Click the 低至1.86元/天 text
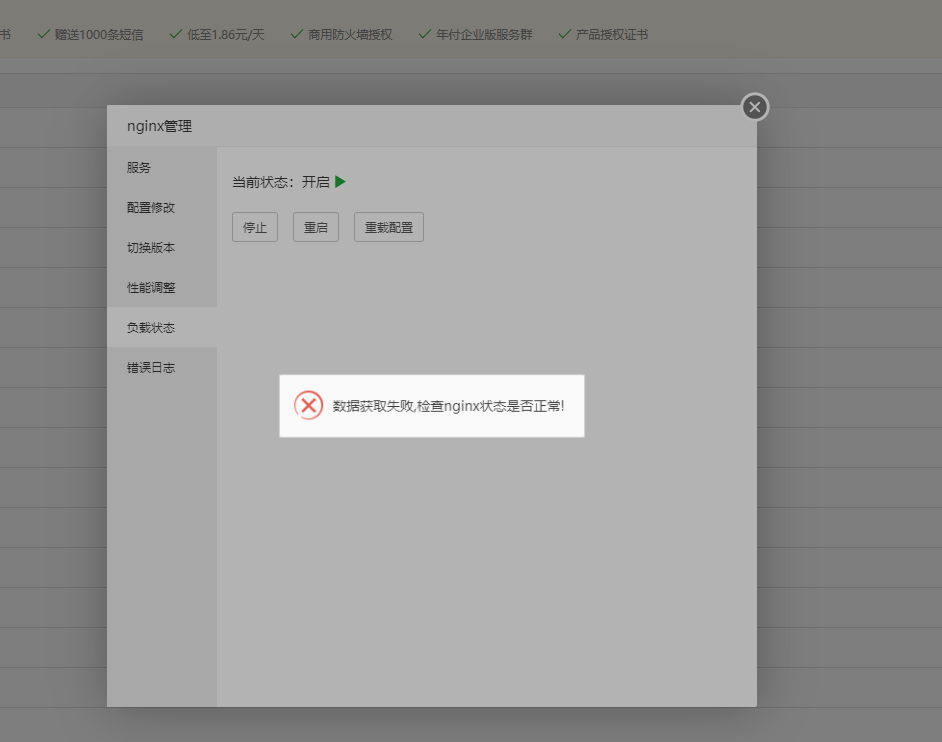 coord(226,35)
